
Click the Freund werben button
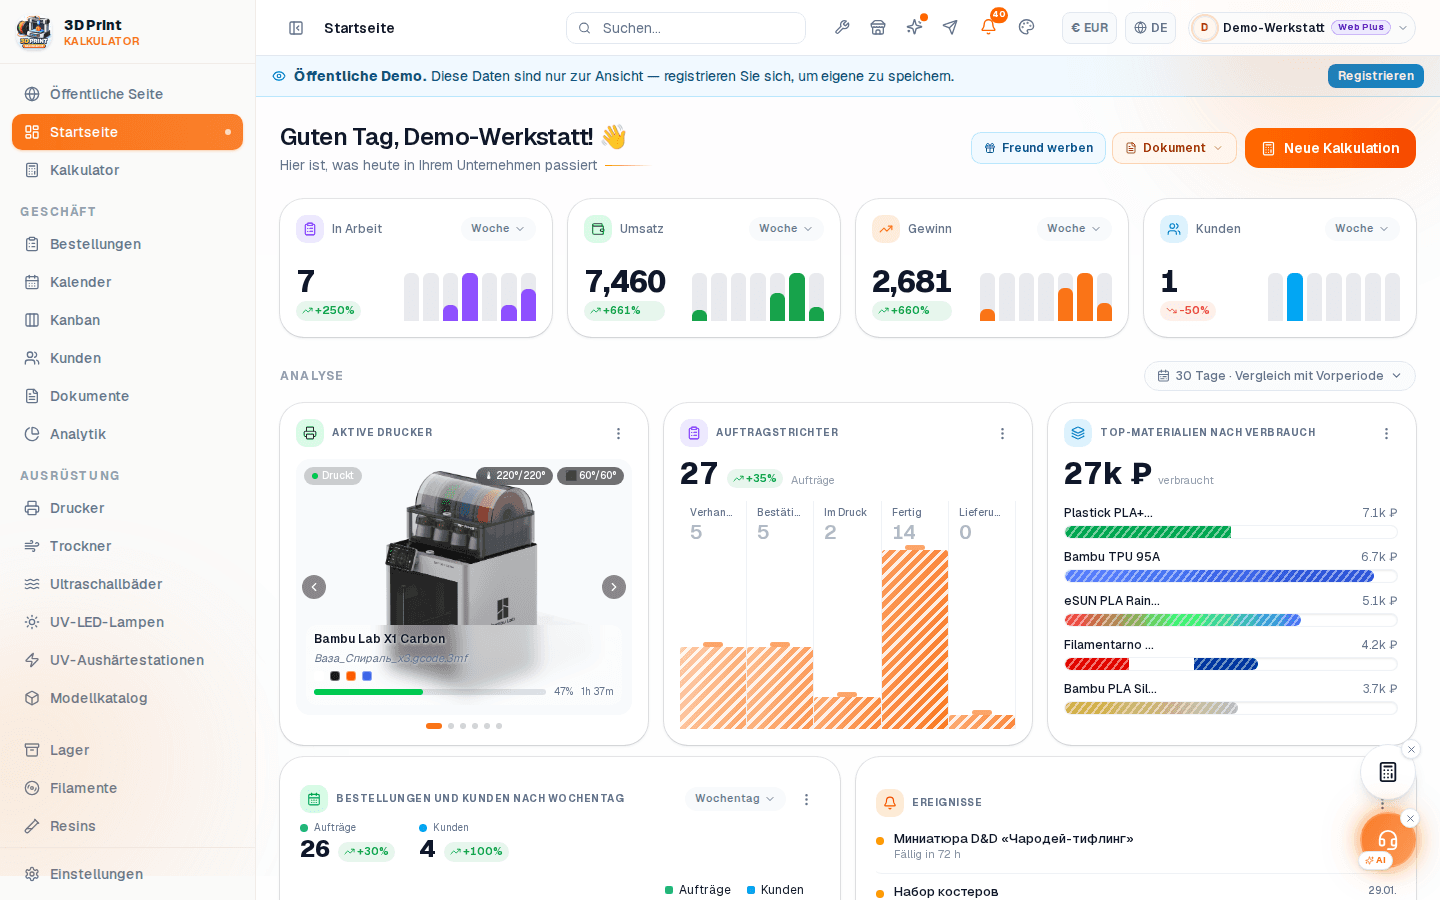[1038, 148]
